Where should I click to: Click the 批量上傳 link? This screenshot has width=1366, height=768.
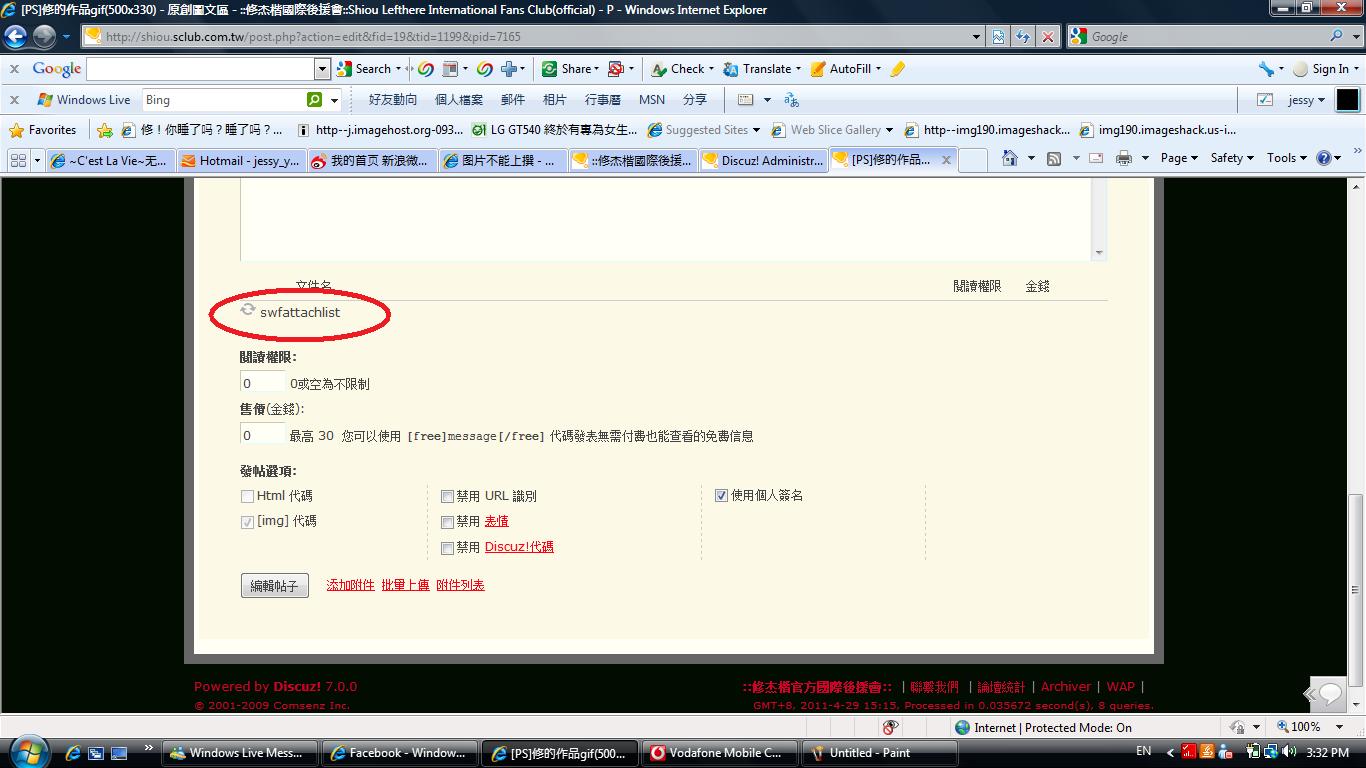click(405, 585)
